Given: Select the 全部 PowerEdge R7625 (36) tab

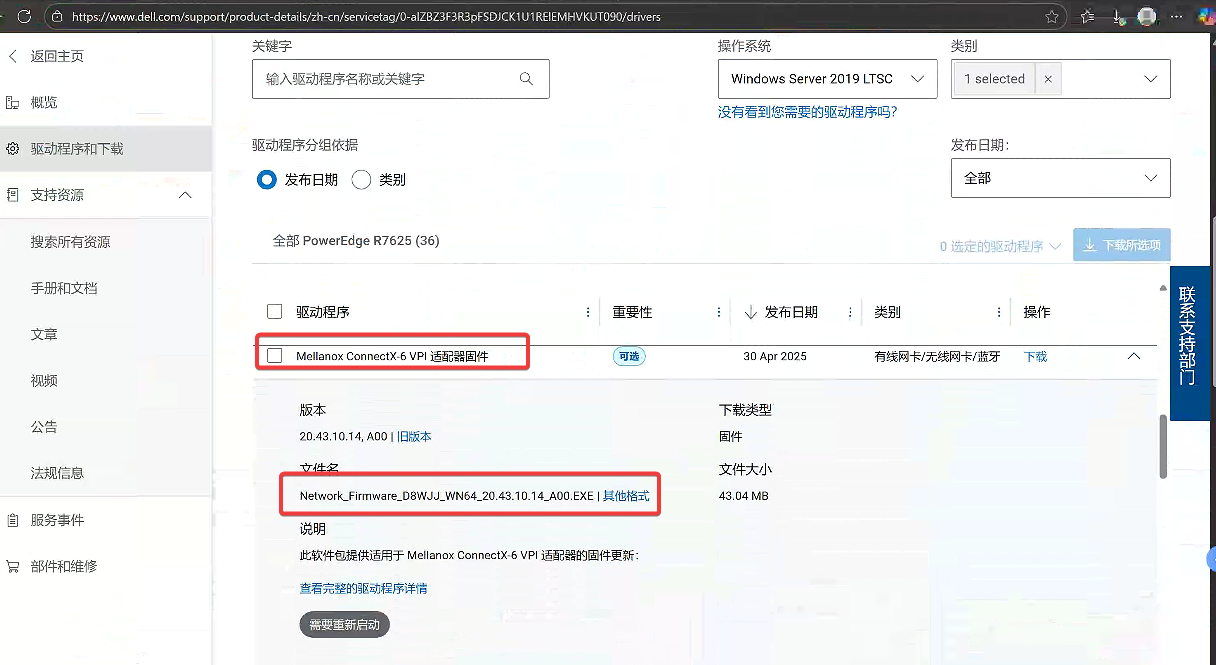Looking at the screenshot, I should (356, 241).
